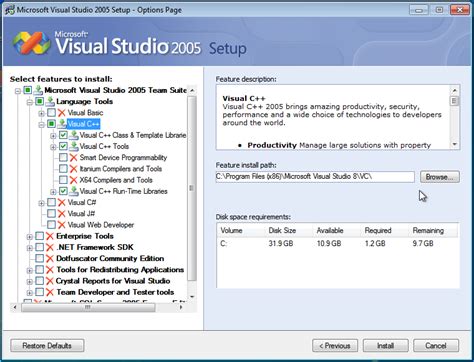Viewport: 474px width, 362px height.
Task: Uncheck the Visual C++ Tools checkbox
Action: click(63, 146)
